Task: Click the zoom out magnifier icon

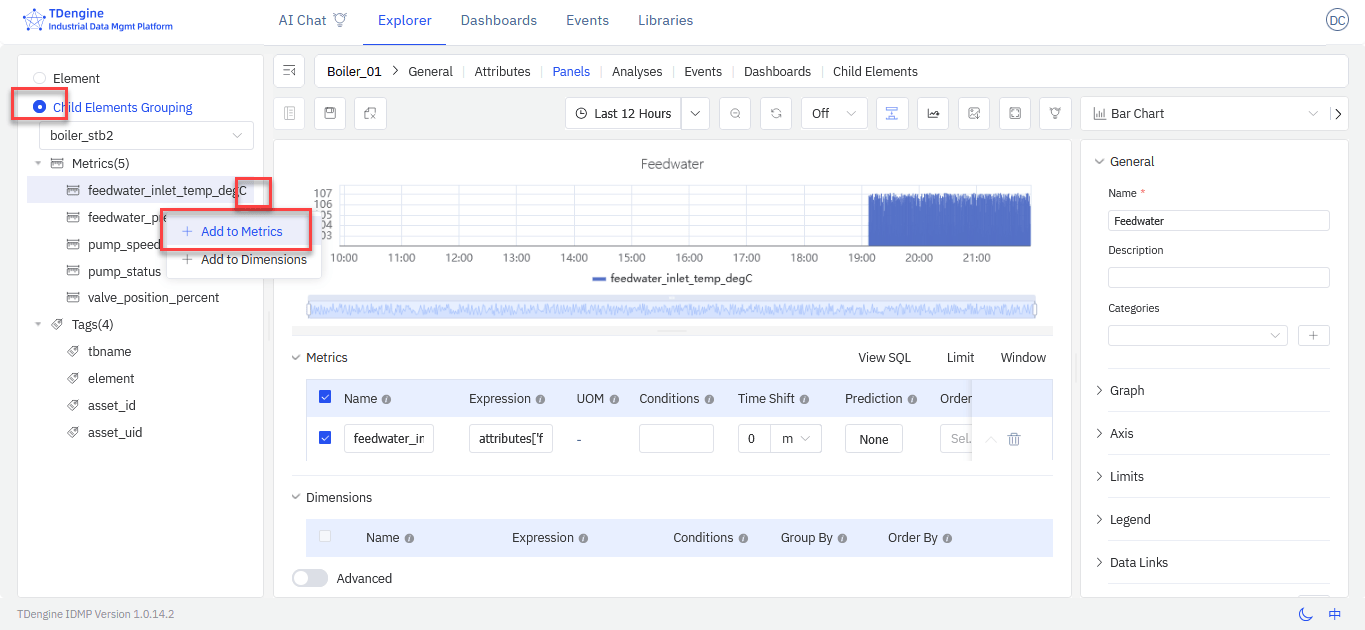Action: tap(735, 114)
